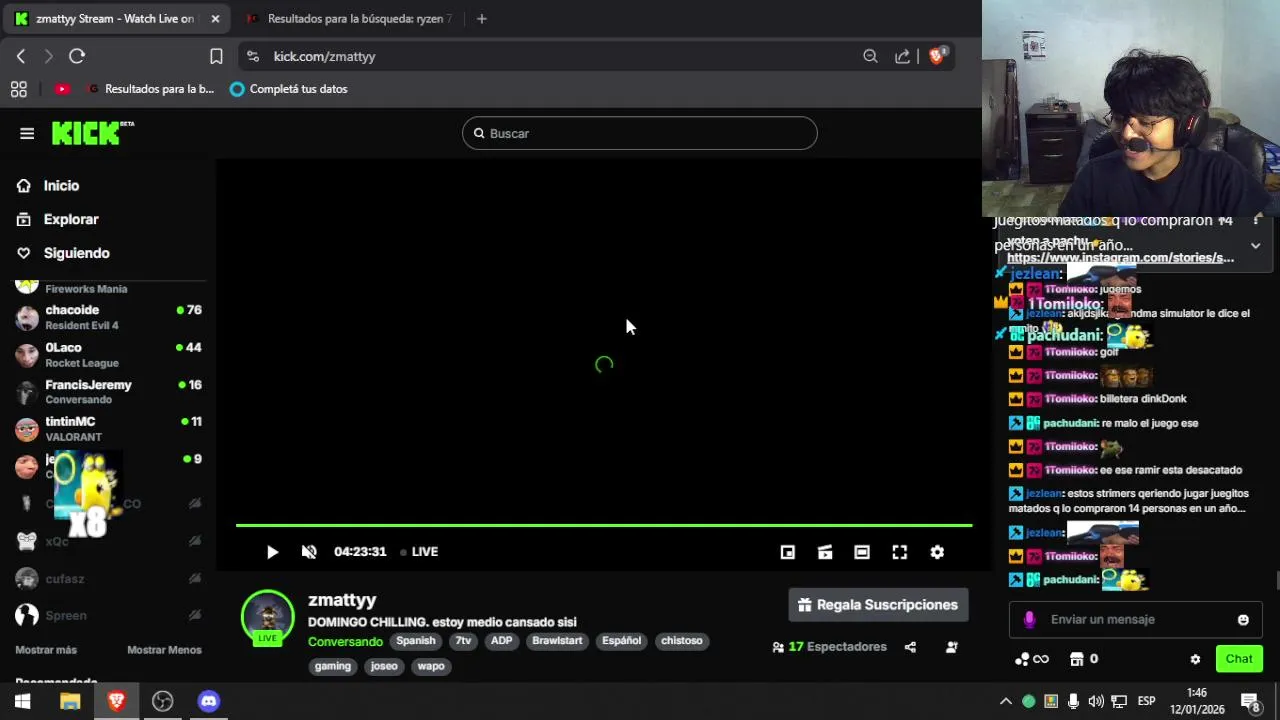Select the ADP tag
The image size is (1280, 720).
tap(502, 641)
